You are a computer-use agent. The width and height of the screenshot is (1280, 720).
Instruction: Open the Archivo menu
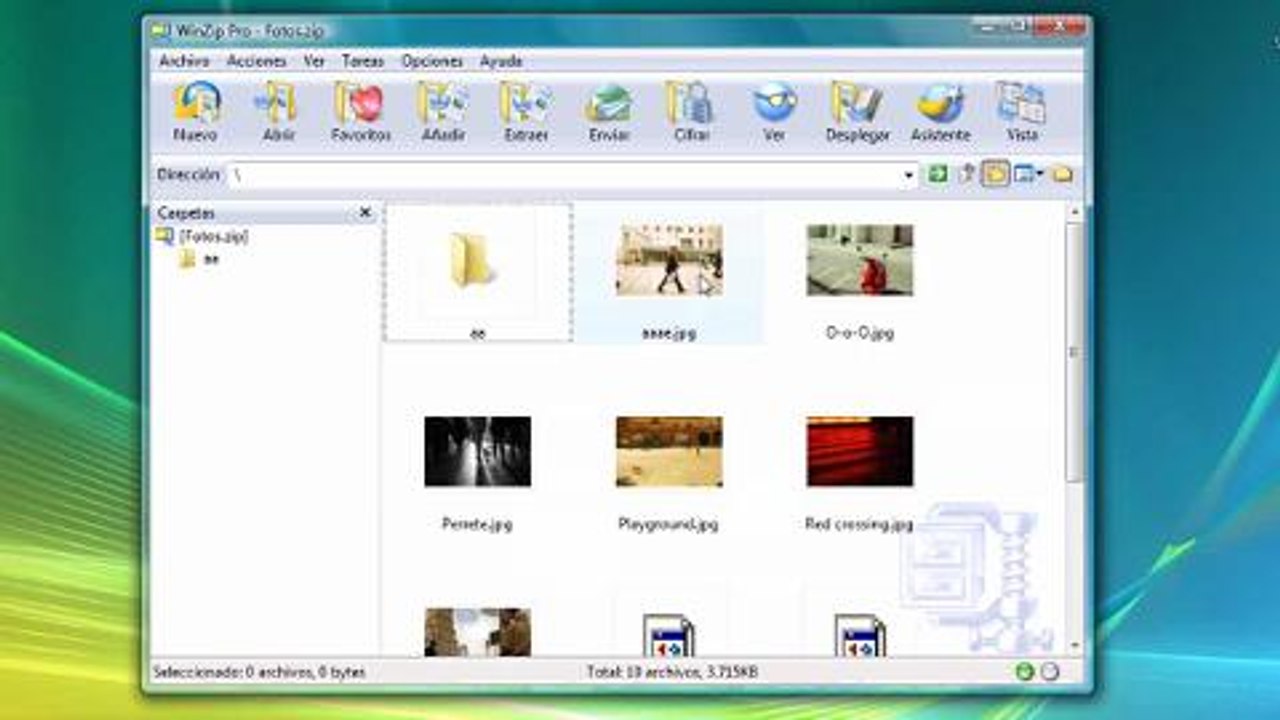184,61
